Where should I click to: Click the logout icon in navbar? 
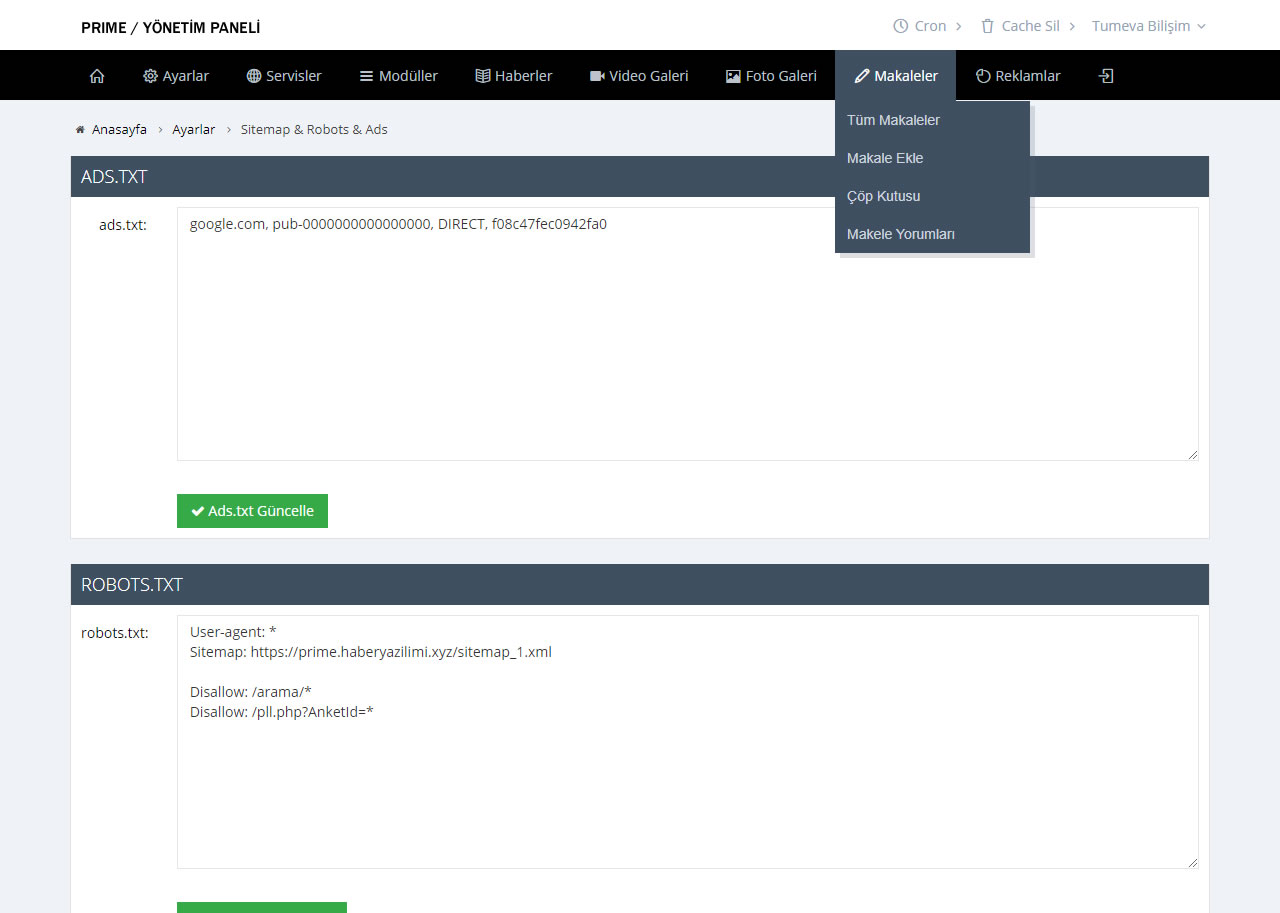1106,76
